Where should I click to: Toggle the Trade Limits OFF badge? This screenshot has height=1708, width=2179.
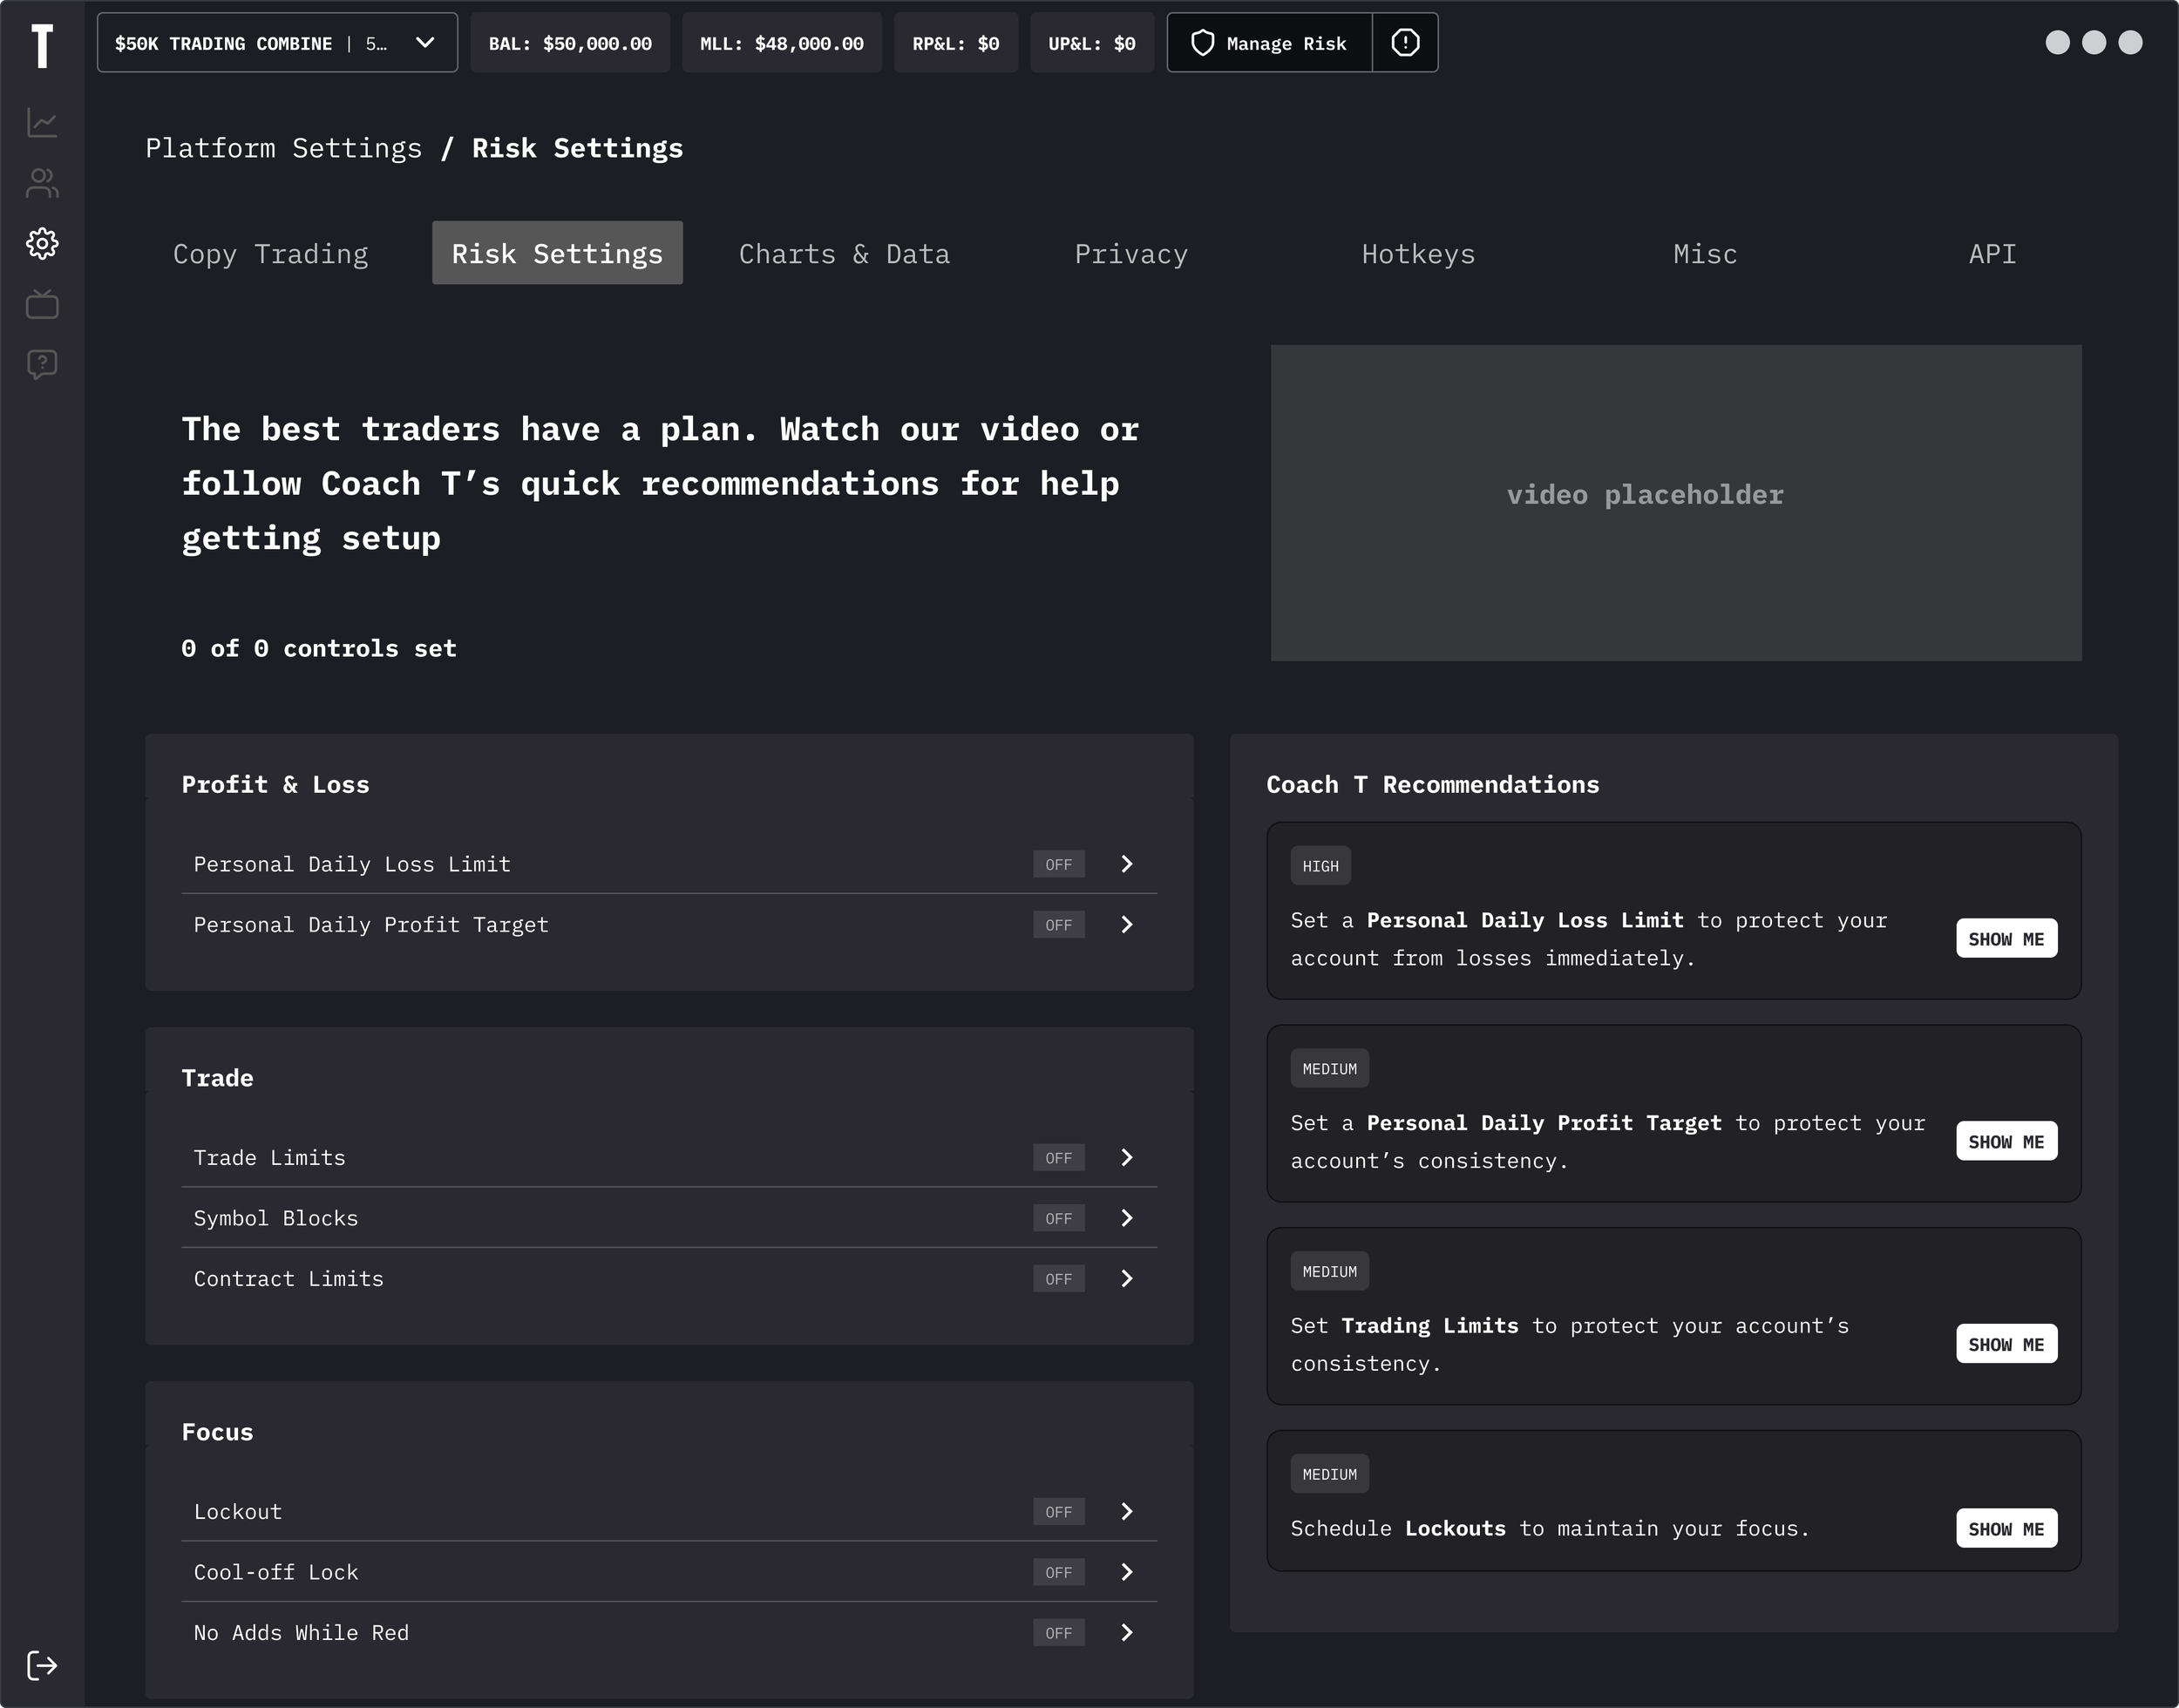(x=1058, y=1158)
